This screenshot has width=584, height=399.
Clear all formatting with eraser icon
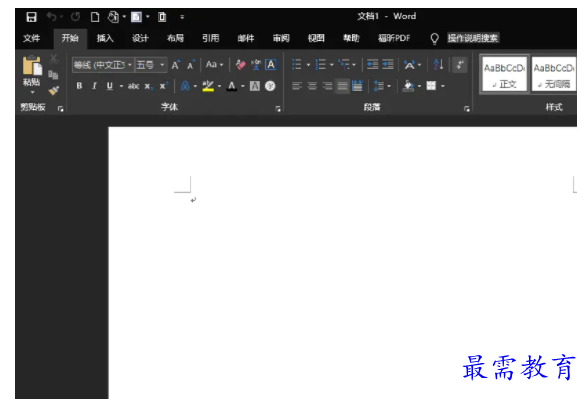(x=241, y=65)
